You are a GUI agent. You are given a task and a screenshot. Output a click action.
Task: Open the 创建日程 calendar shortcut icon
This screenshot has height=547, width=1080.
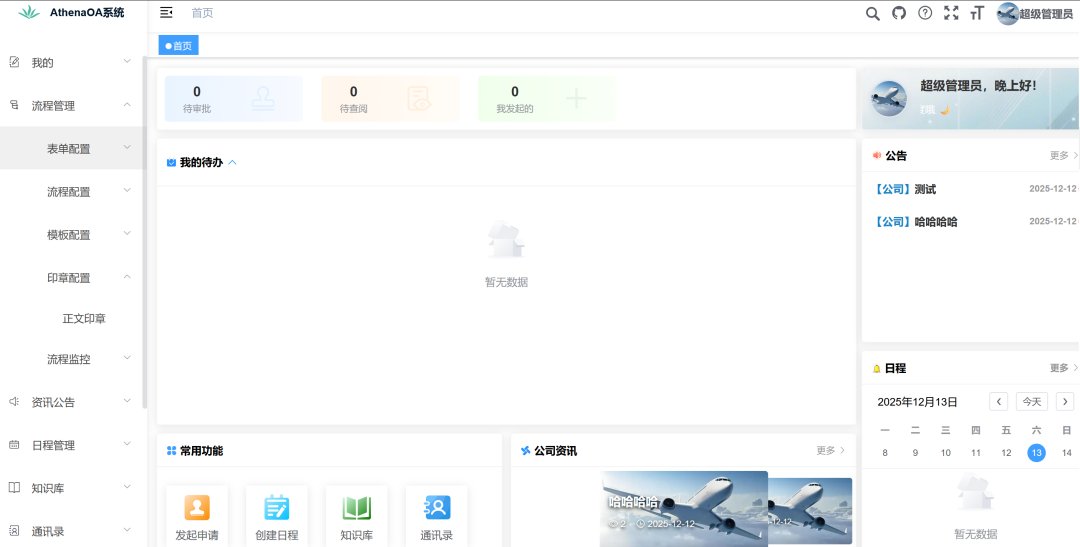click(x=277, y=508)
